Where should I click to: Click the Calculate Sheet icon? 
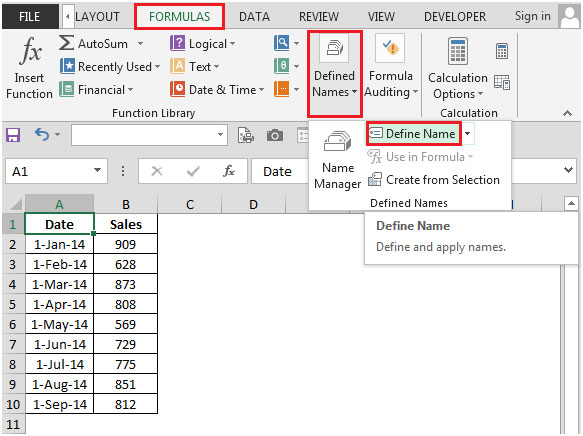502,82
